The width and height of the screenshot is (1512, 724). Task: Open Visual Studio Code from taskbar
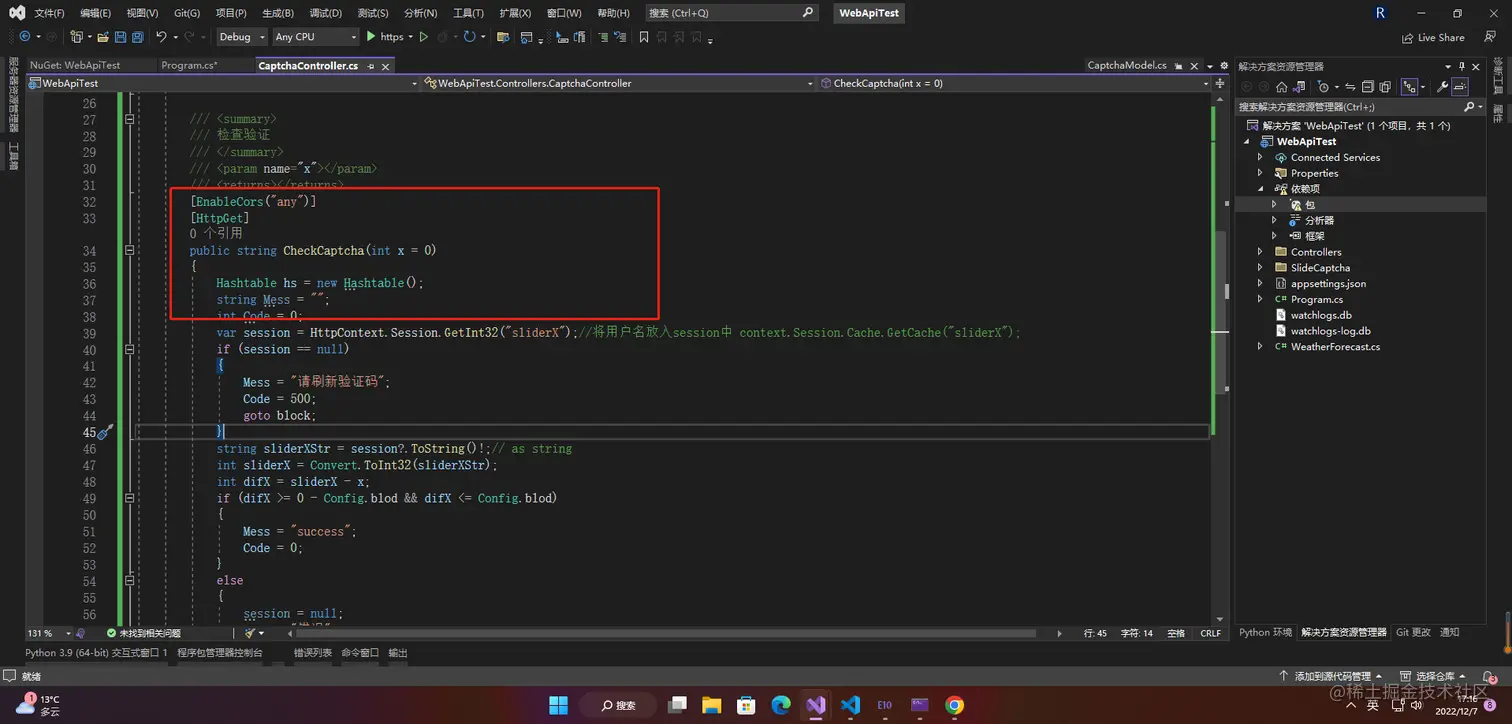point(851,704)
